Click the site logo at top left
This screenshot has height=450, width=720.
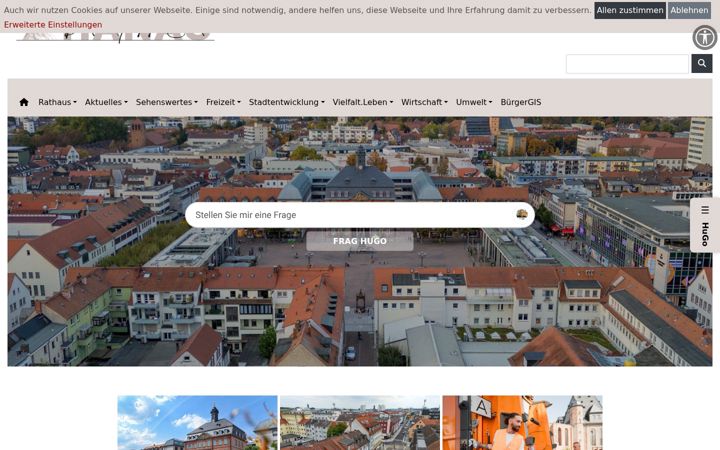click(x=115, y=37)
